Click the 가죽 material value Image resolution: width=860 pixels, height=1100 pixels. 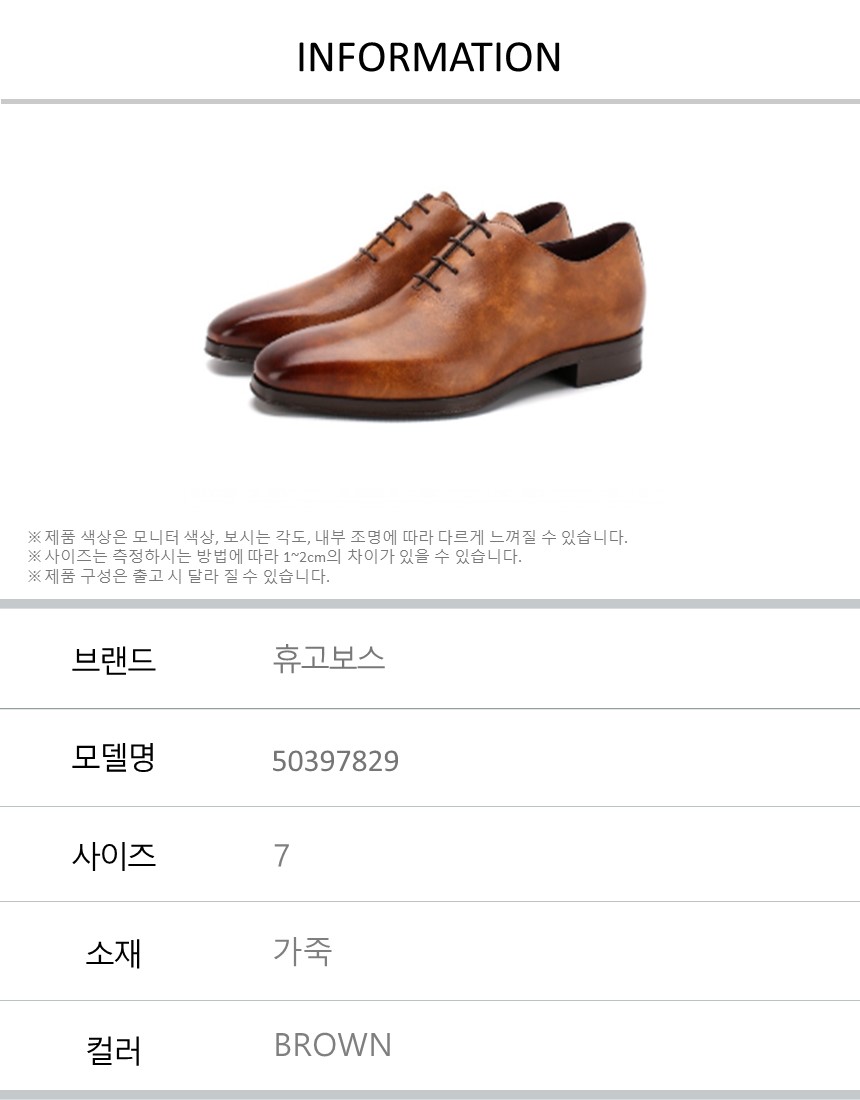(x=302, y=952)
